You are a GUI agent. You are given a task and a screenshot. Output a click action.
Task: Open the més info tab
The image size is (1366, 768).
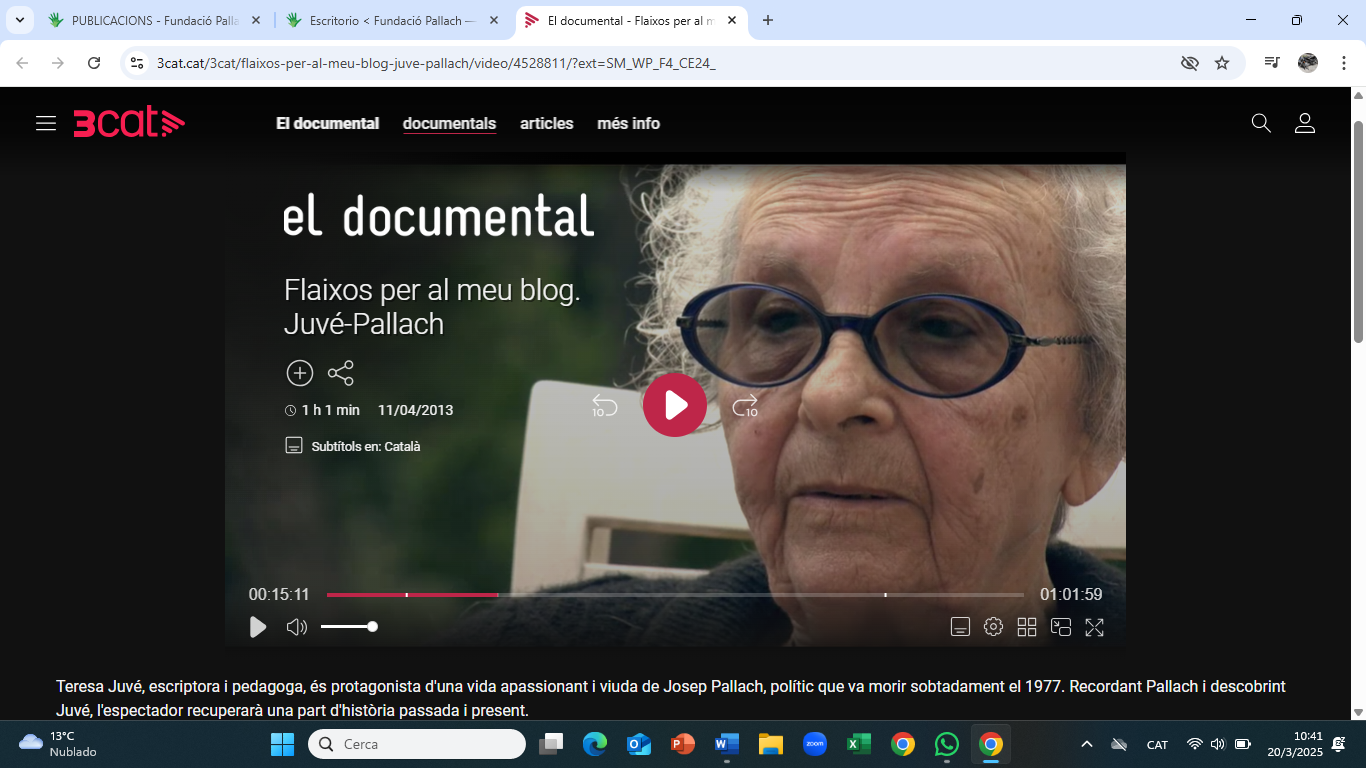[x=629, y=124]
